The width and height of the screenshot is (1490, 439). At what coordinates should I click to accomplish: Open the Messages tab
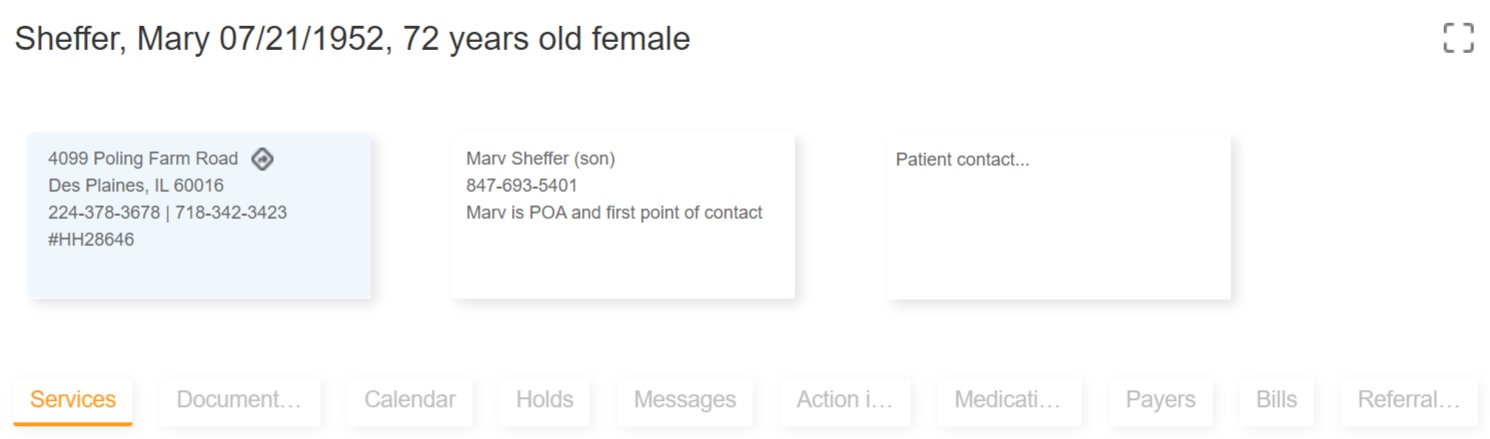[685, 400]
